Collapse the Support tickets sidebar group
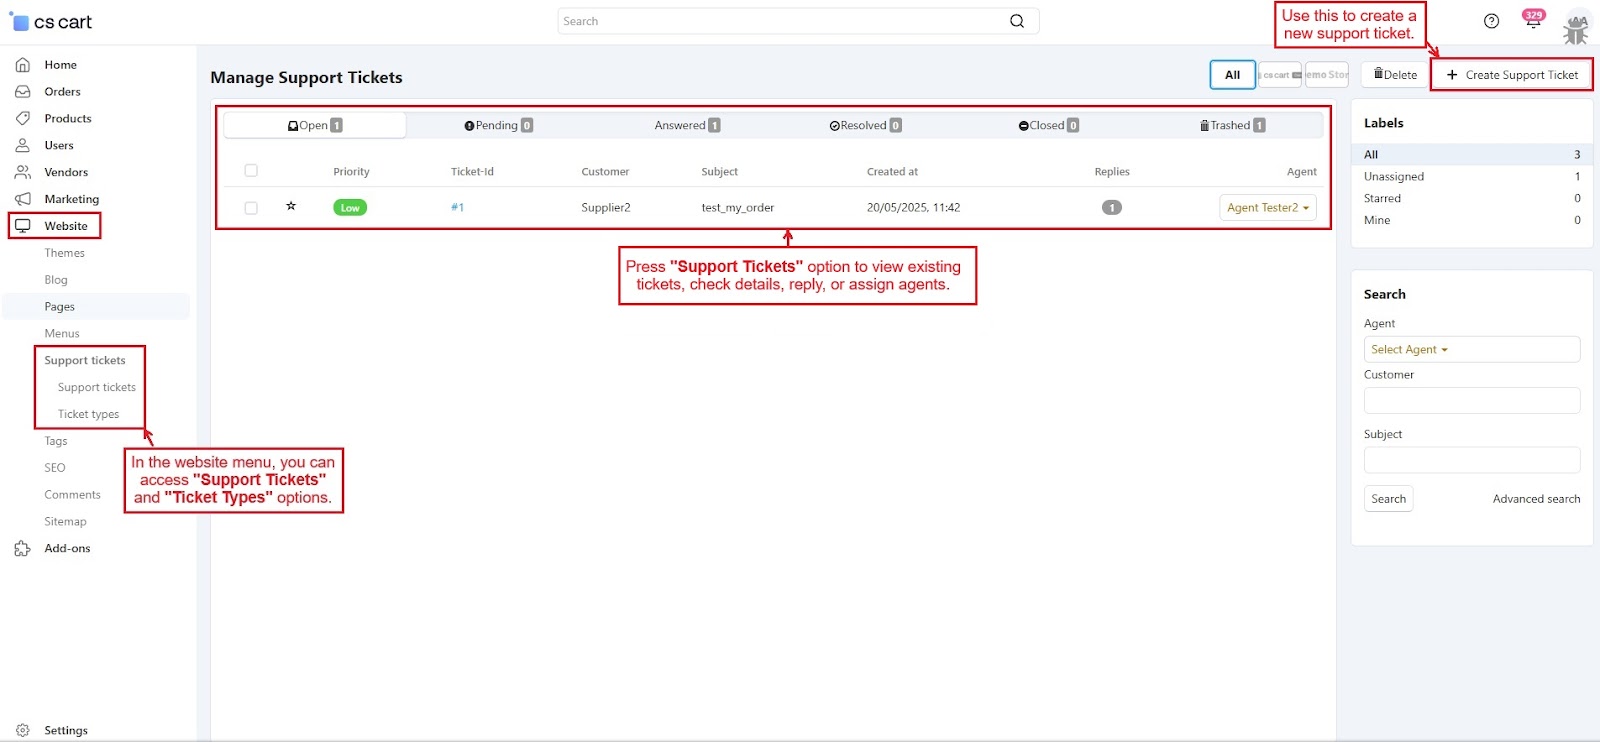This screenshot has height=742, width=1600. [x=85, y=361]
